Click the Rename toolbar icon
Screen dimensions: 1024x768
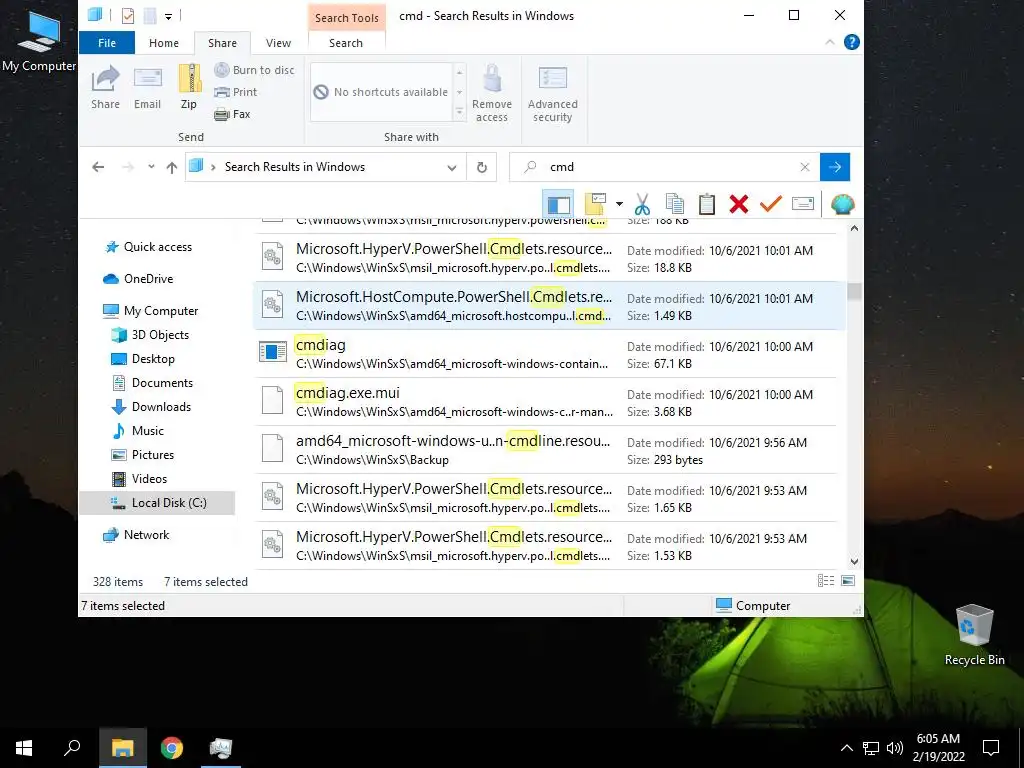[803, 204]
